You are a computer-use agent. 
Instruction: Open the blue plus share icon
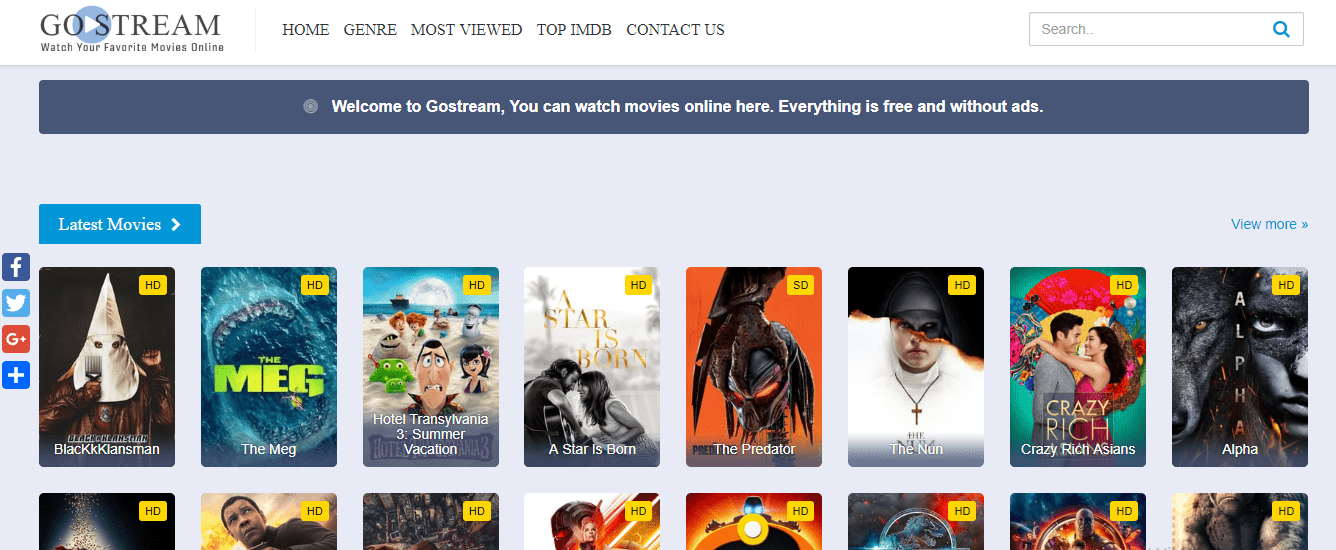[16, 375]
